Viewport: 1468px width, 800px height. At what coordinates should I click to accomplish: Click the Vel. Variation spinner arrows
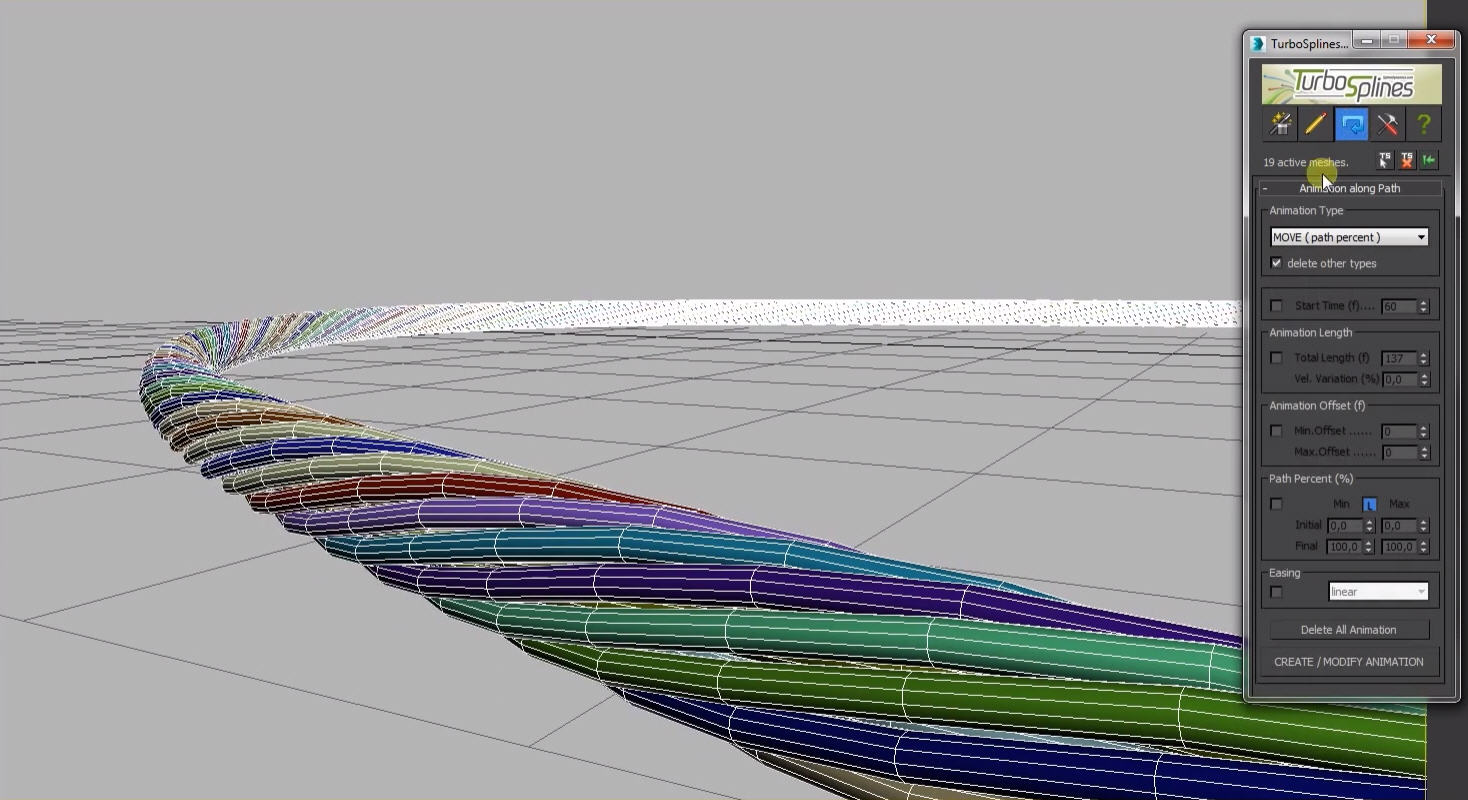tap(1424, 379)
